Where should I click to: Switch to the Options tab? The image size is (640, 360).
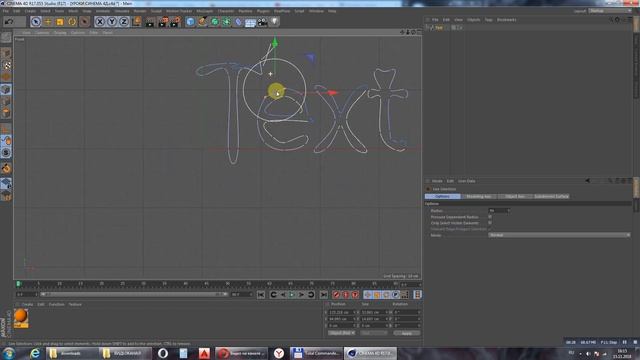(x=442, y=196)
